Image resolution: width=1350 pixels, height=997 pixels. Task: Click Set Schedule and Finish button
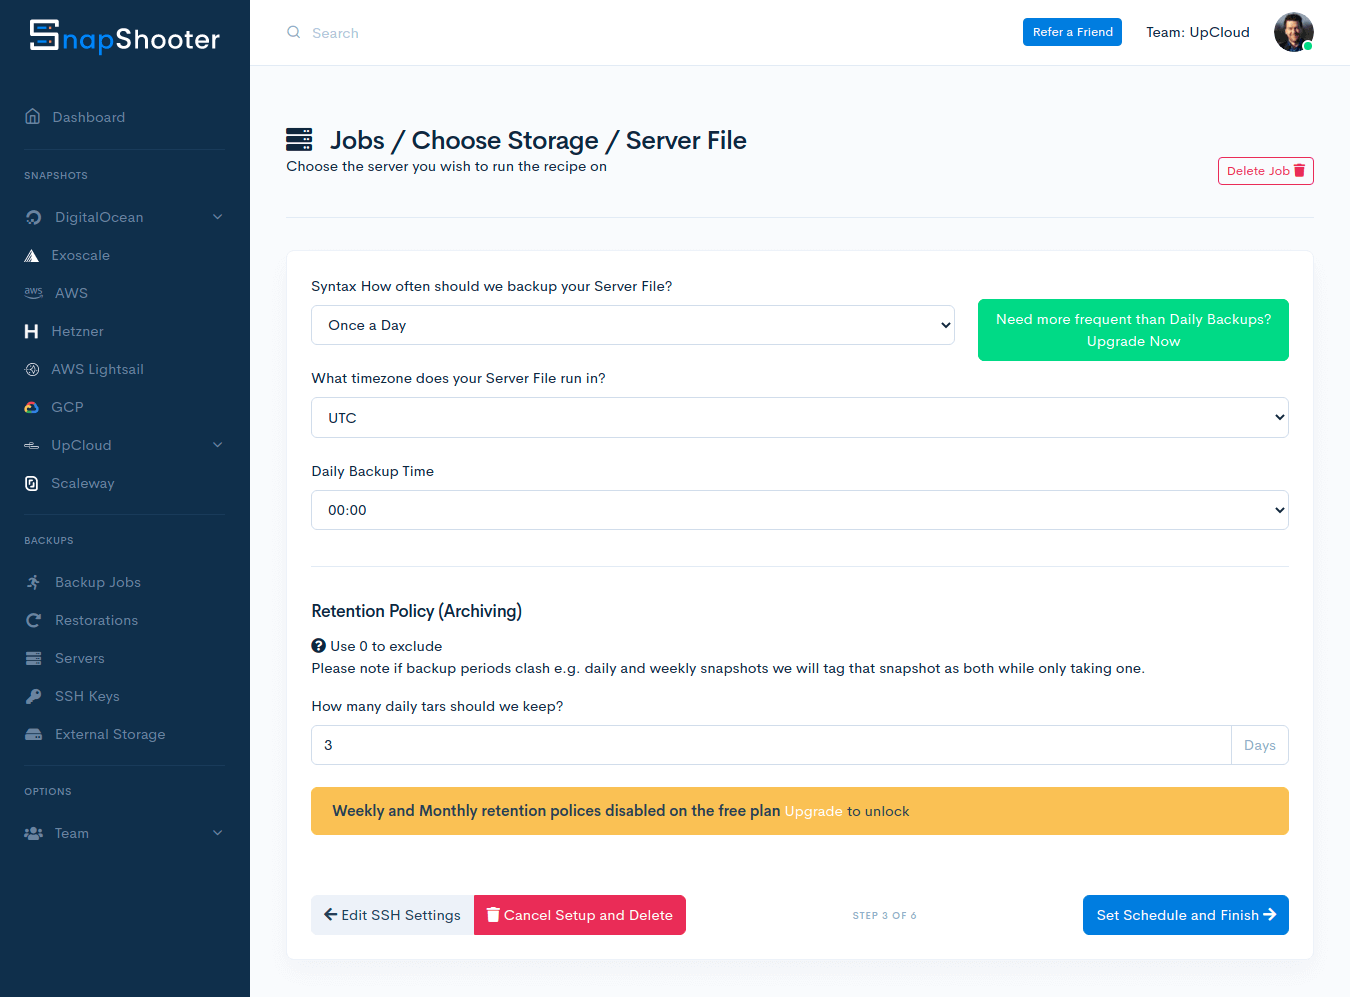tap(1185, 915)
